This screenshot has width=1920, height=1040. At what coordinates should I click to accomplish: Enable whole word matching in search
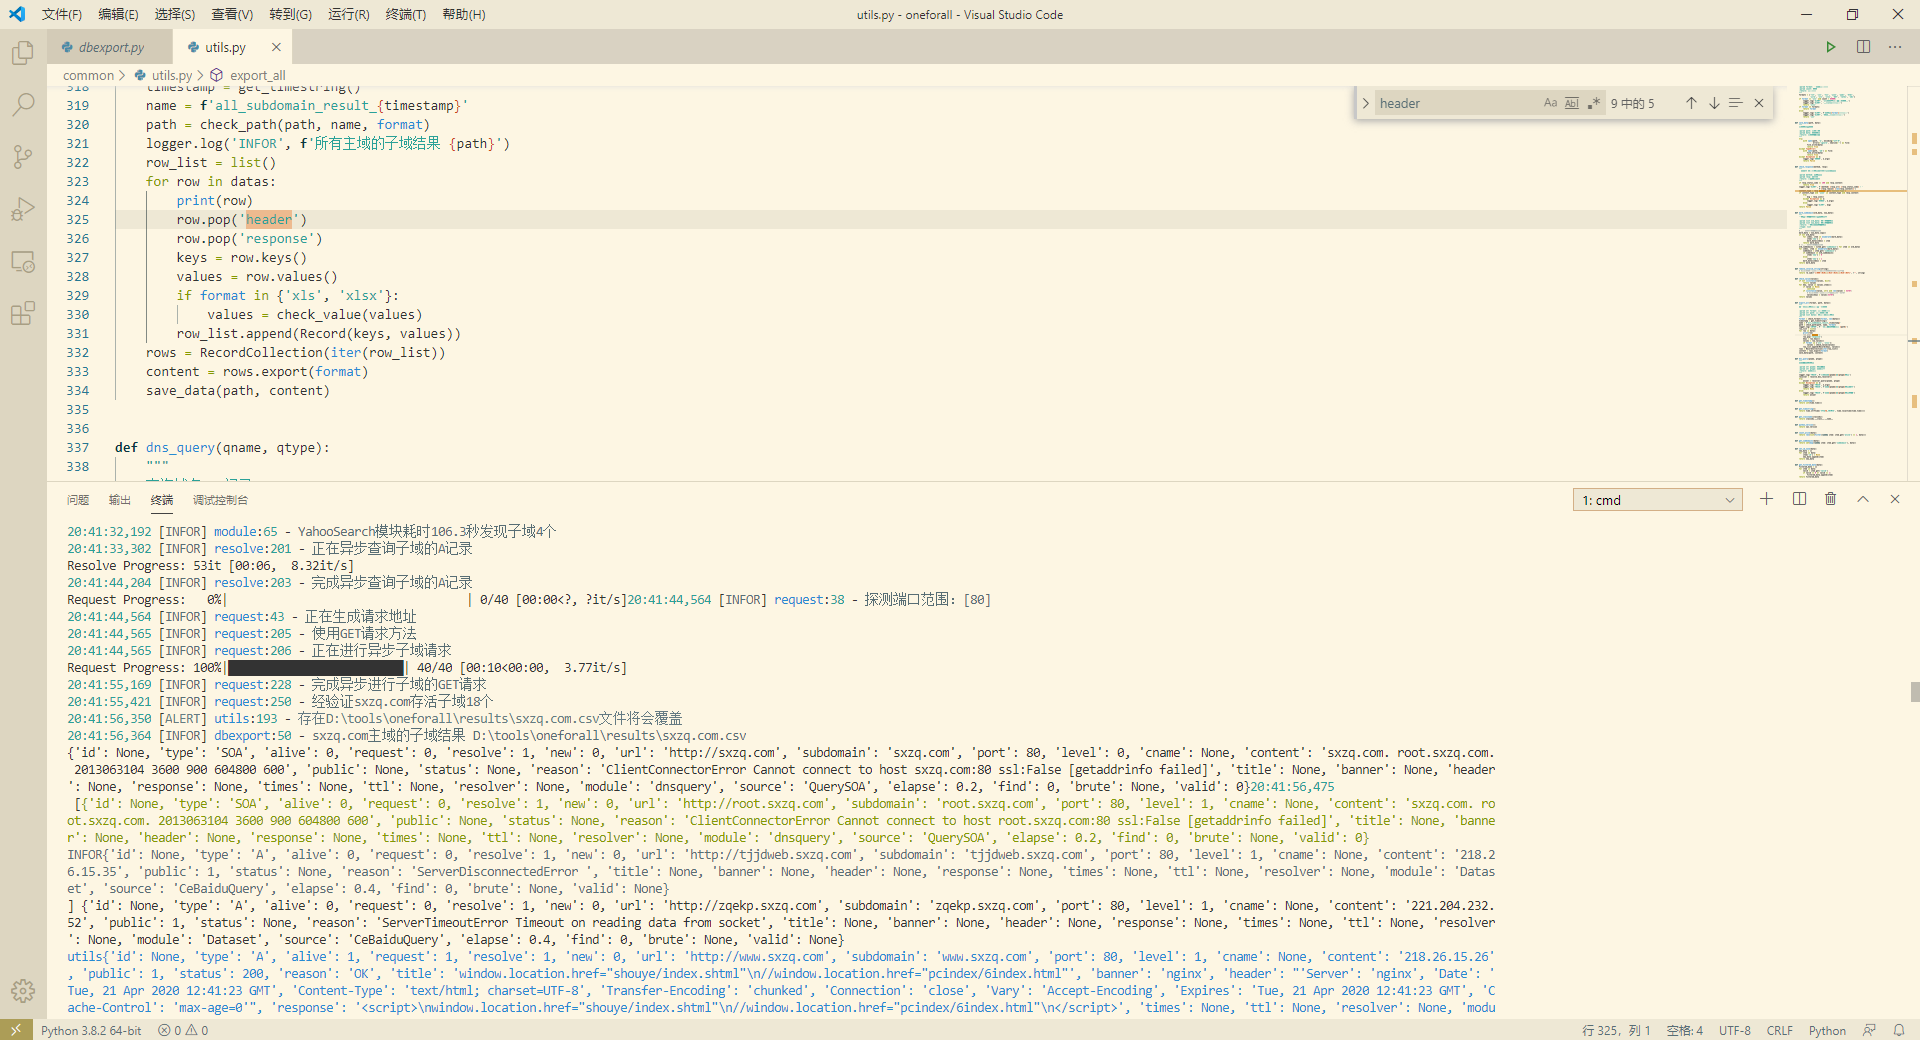point(1571,102)
